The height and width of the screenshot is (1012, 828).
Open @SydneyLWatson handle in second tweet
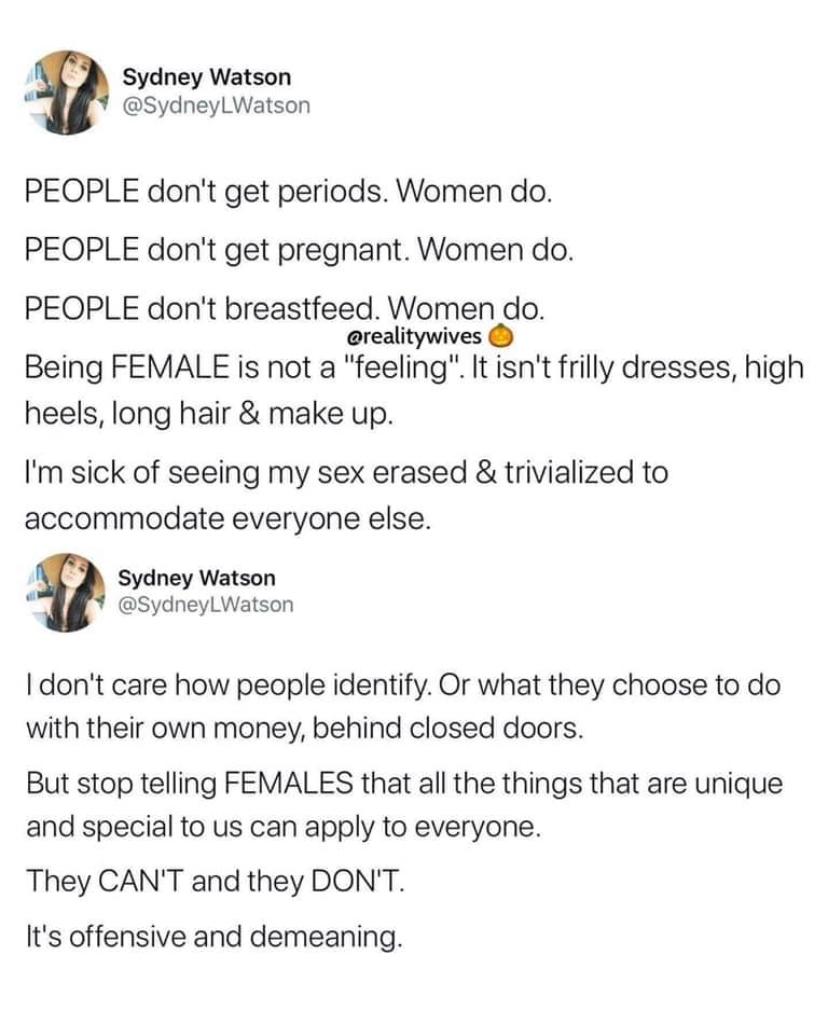pos(205,605)
